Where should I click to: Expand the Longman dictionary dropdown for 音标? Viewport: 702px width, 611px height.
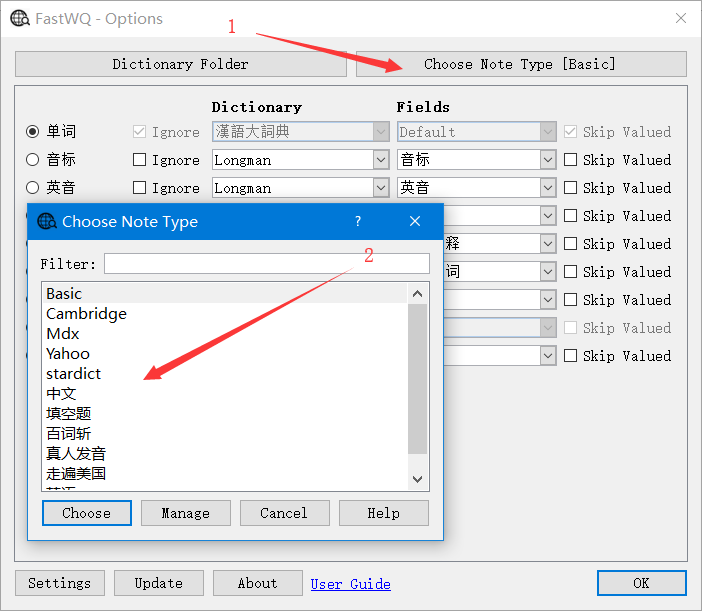point(380,160)
